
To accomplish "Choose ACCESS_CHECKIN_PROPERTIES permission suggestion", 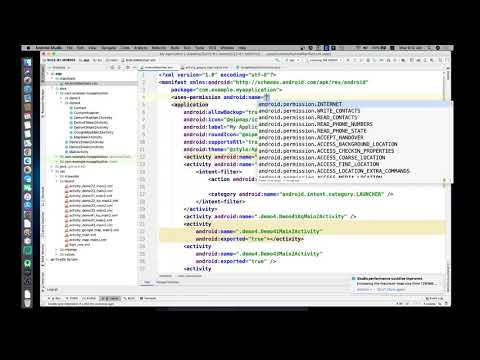I will pos(354,151).
